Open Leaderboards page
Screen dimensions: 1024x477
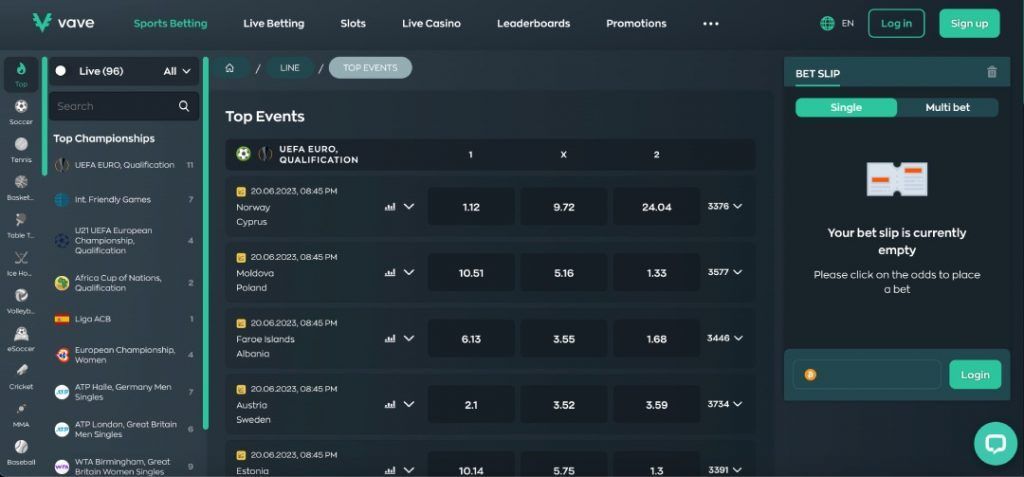(533, 24)
